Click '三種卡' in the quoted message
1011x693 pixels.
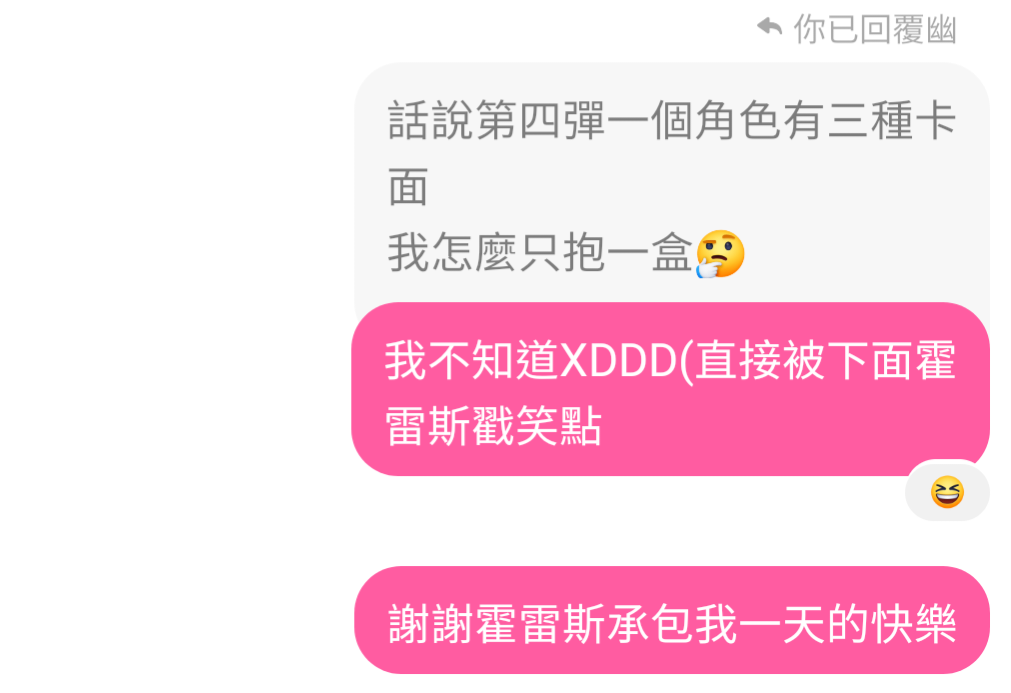coord(892,121)
